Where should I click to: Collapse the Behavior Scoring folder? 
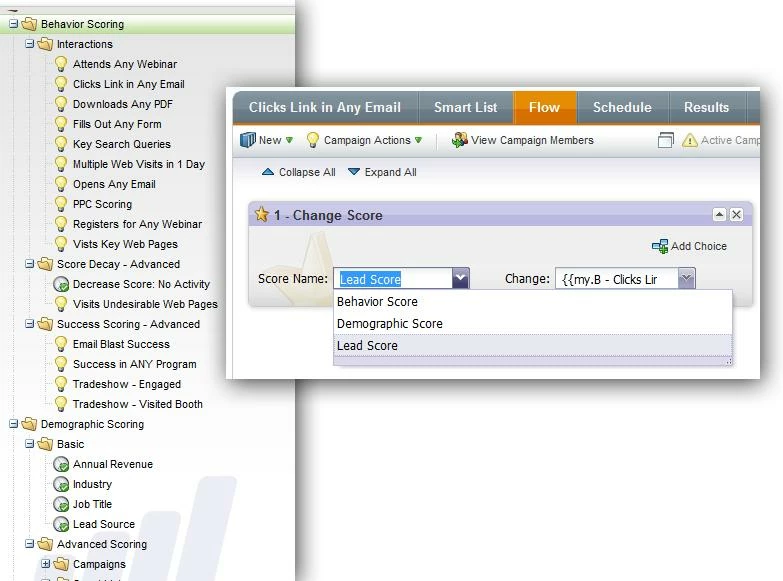[x=13, y=23]
